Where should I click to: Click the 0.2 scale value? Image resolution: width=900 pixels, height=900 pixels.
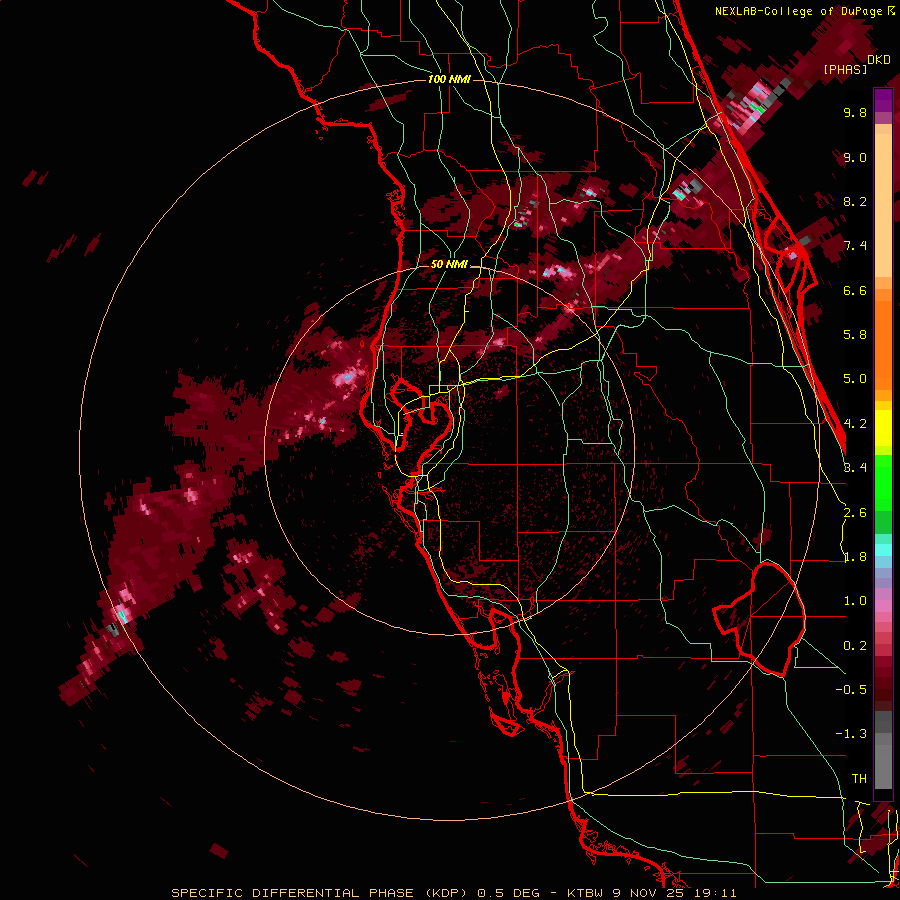(855, 646)
